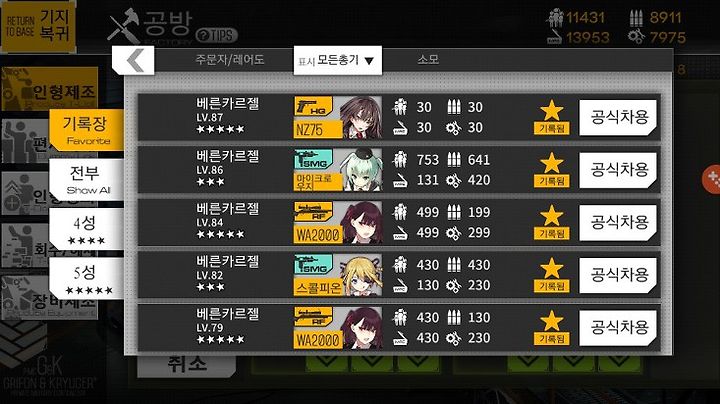
Task: Click the NZ75 handgun character portrait
Action: coord(361,118)
